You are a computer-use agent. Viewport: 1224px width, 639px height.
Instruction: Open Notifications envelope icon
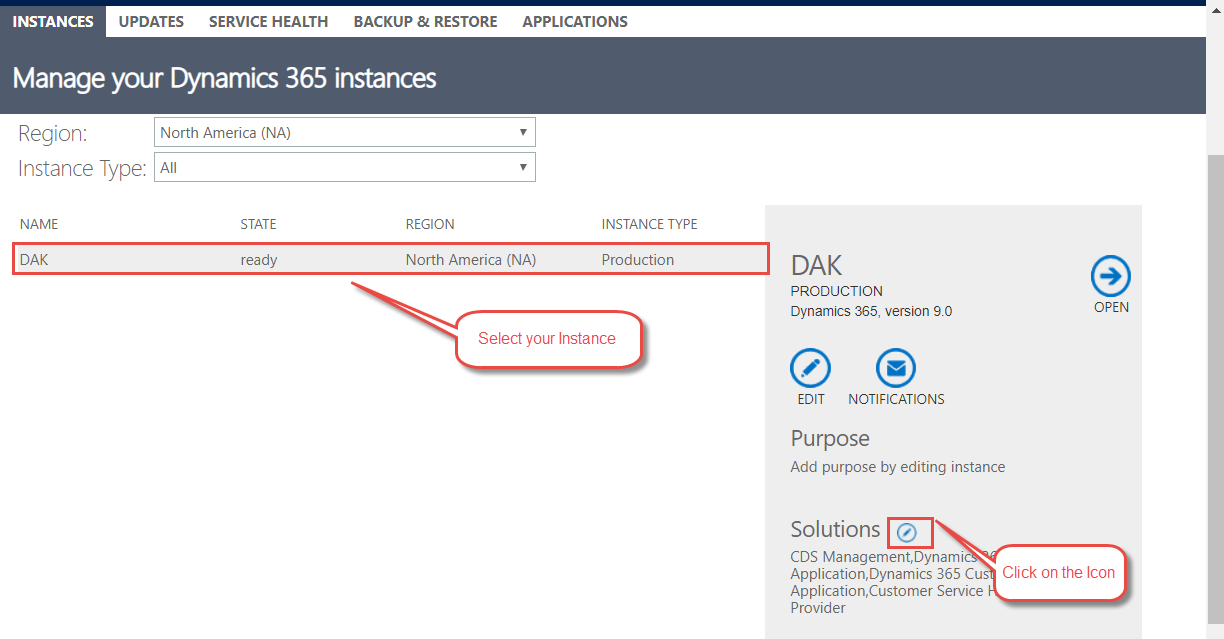896,369
